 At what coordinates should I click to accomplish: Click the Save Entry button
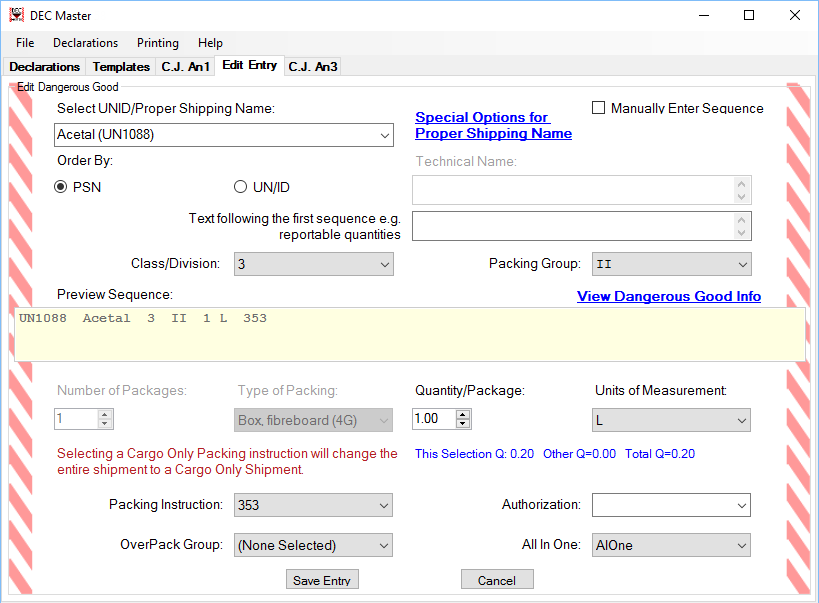coord(322,580)
